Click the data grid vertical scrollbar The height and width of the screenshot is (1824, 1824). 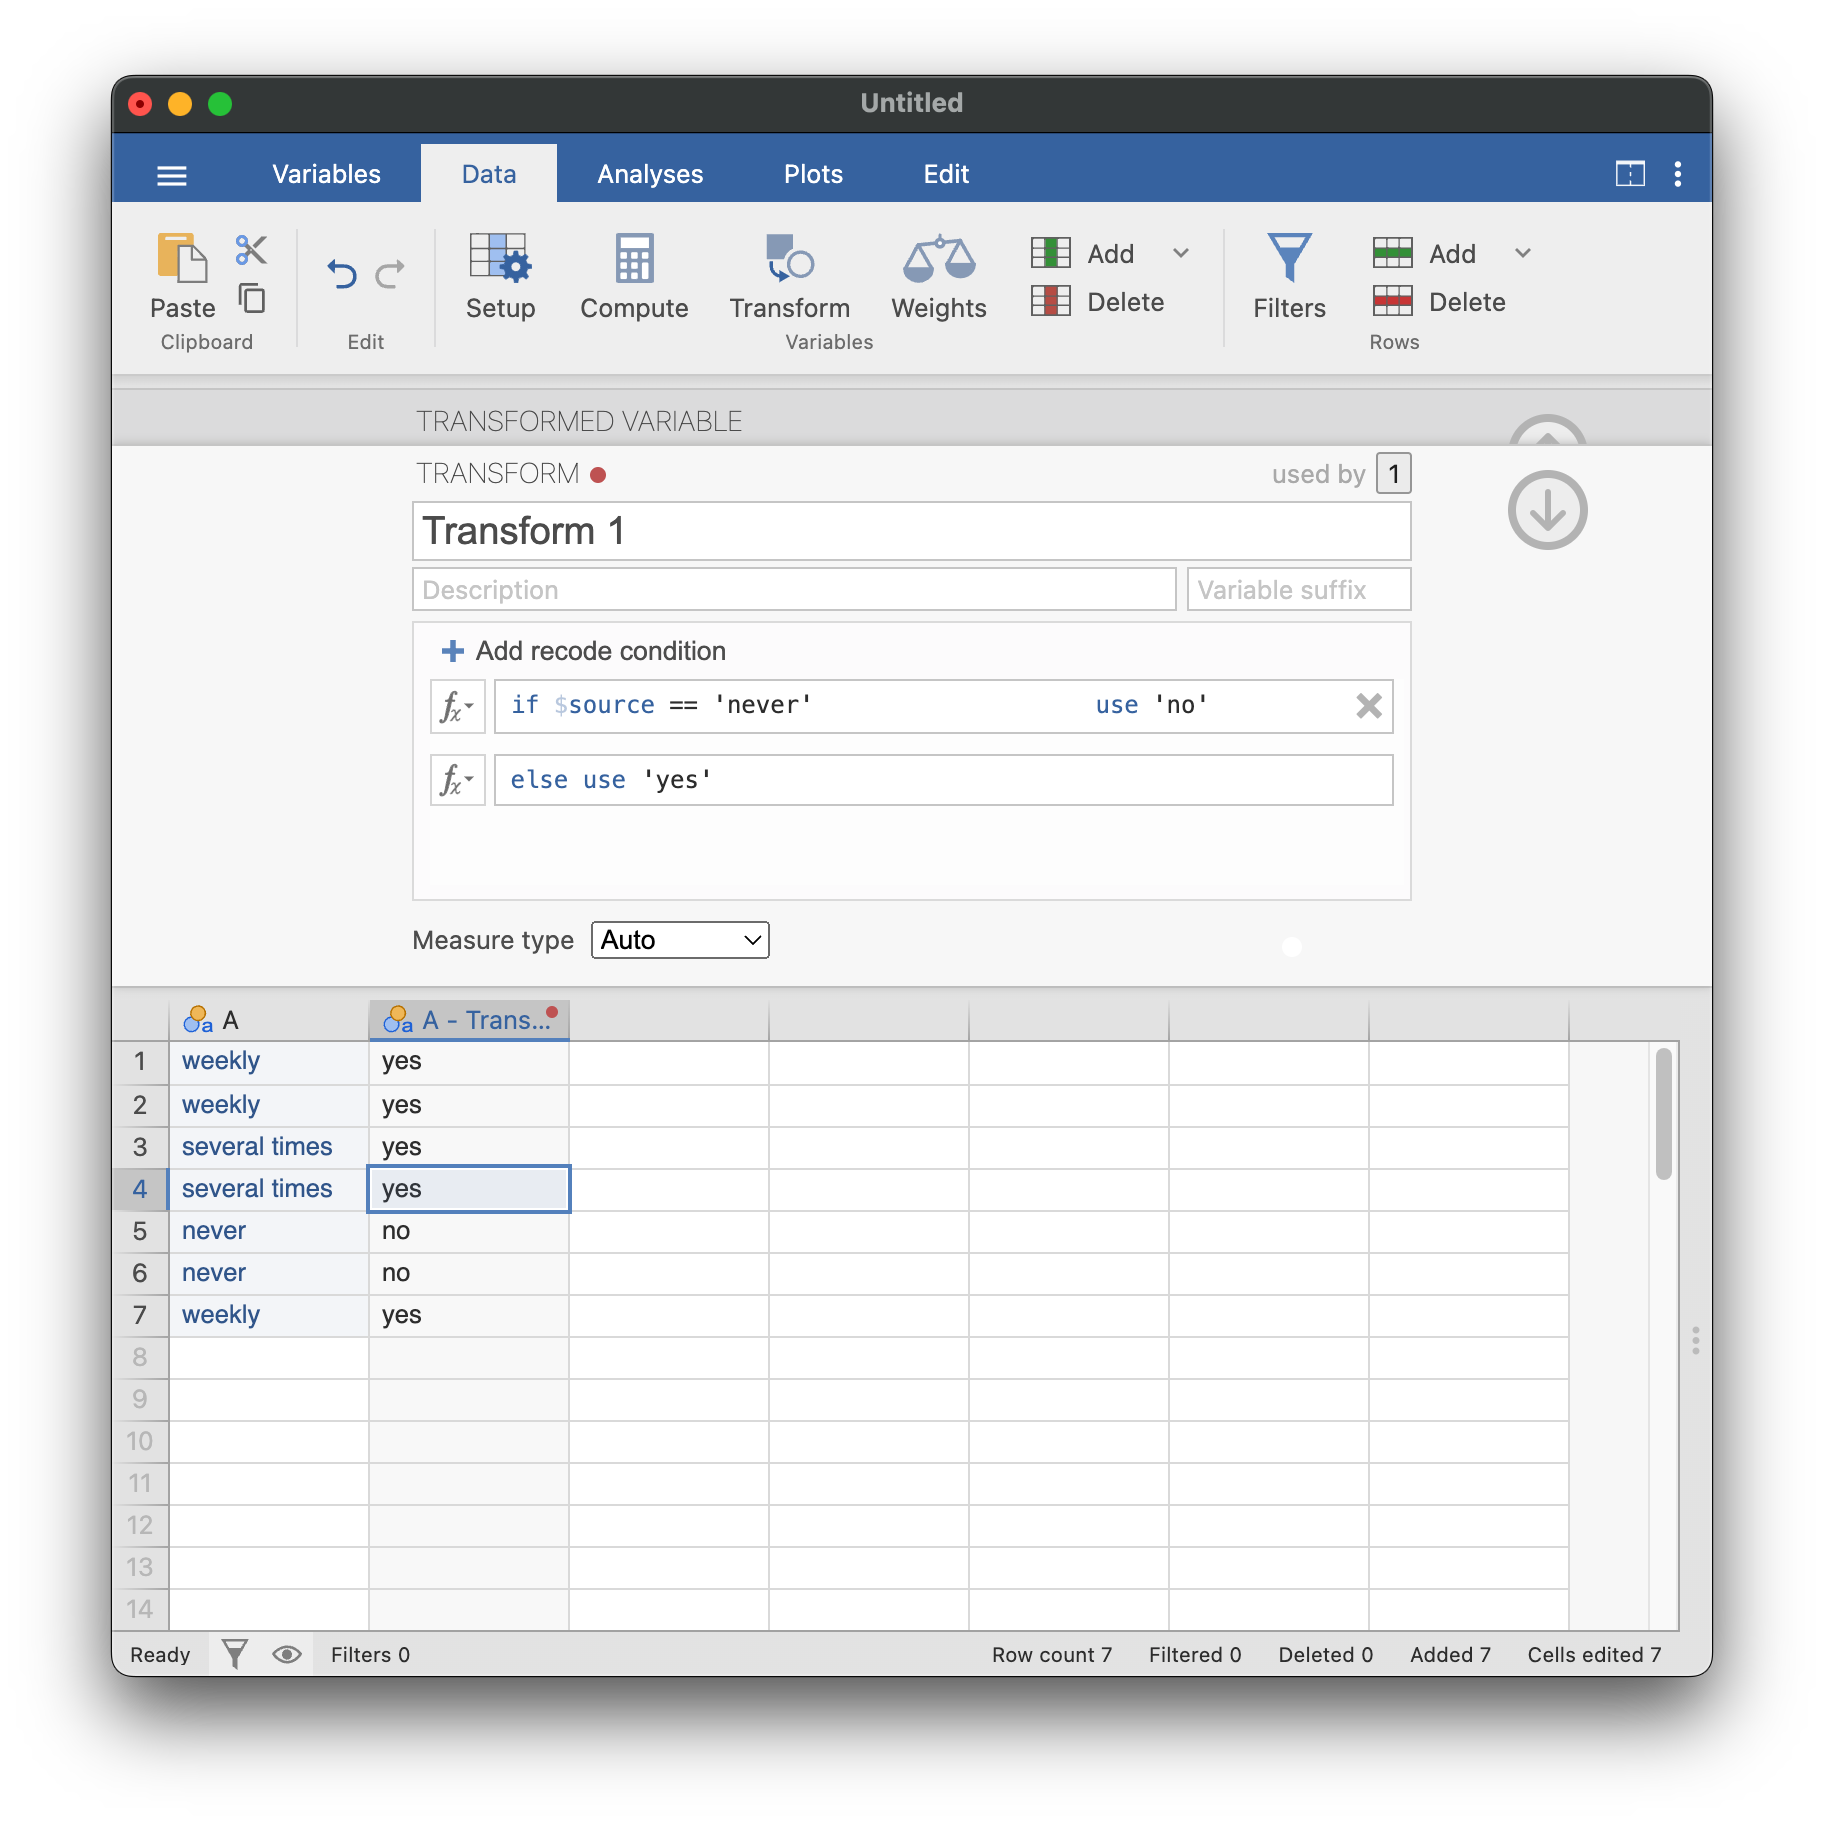pyautogui.click(x=1664, y=1114)
